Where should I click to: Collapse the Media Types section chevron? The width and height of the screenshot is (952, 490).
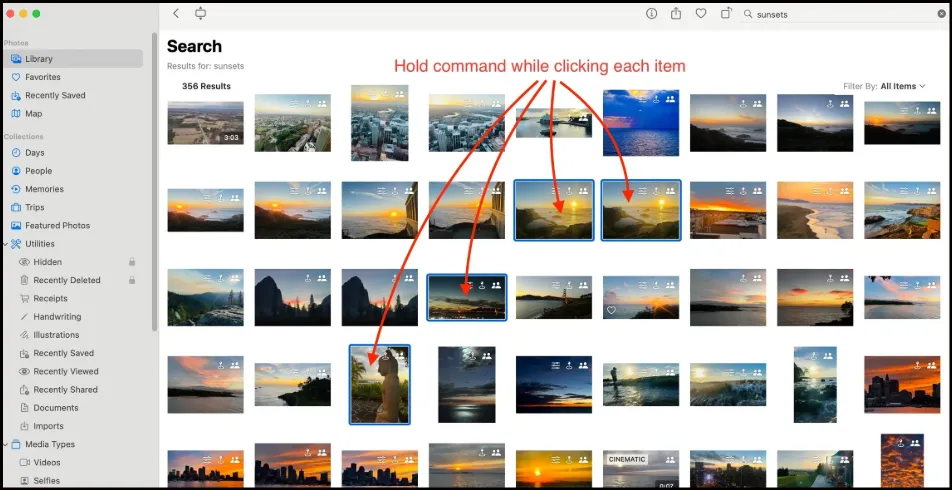click(6, 444)
